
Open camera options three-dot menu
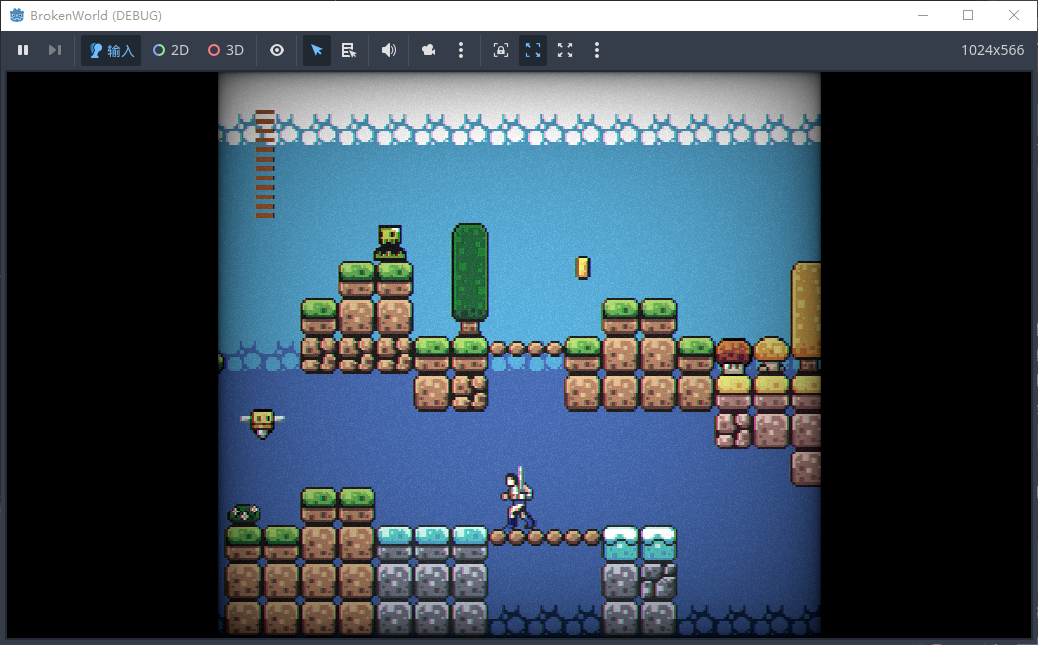click(x=460, y=50)
